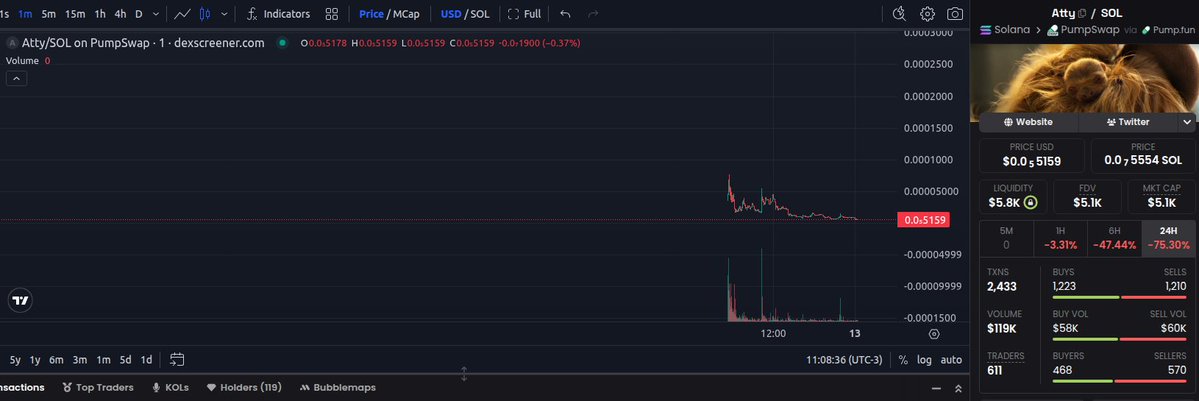This screenshot has height=401, width=1199.
Task: Open the KOLs tab
Action: click(171, 387)
